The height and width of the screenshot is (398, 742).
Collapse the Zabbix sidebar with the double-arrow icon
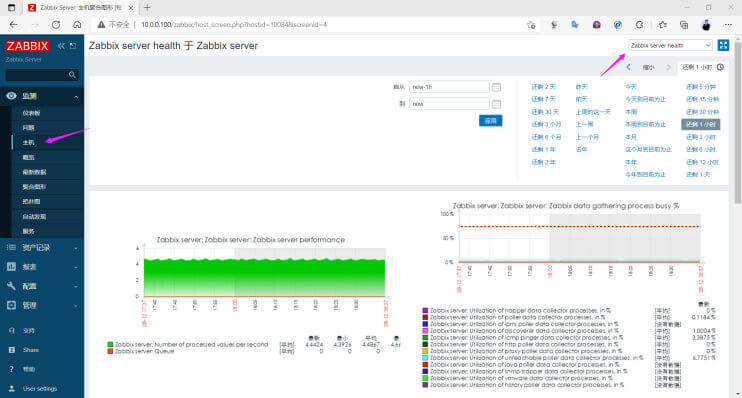[61, 46]
